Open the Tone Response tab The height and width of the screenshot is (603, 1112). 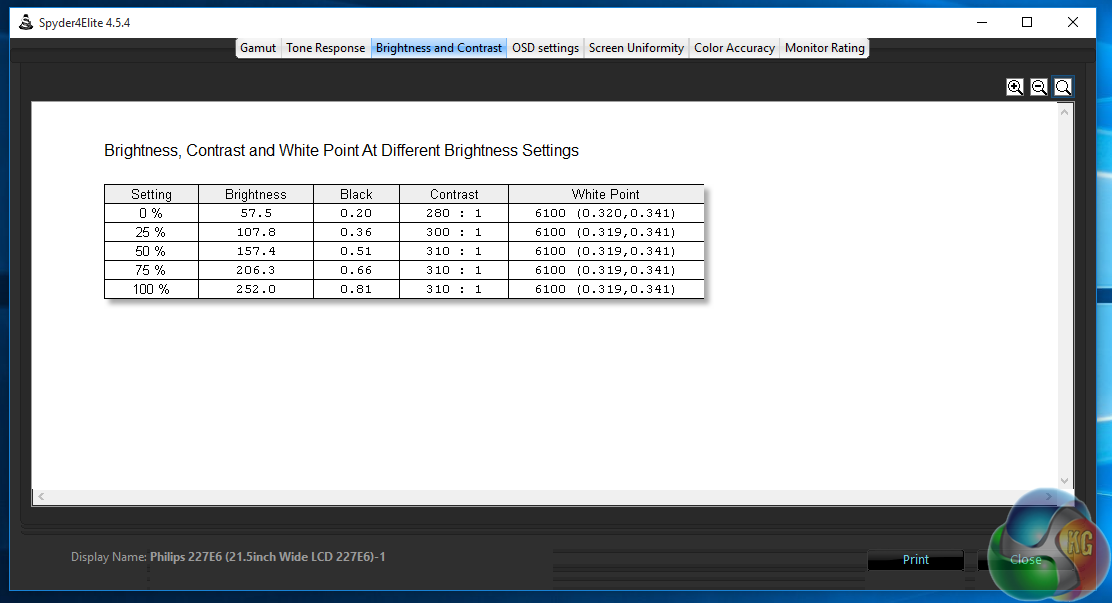tap(326, 48)
